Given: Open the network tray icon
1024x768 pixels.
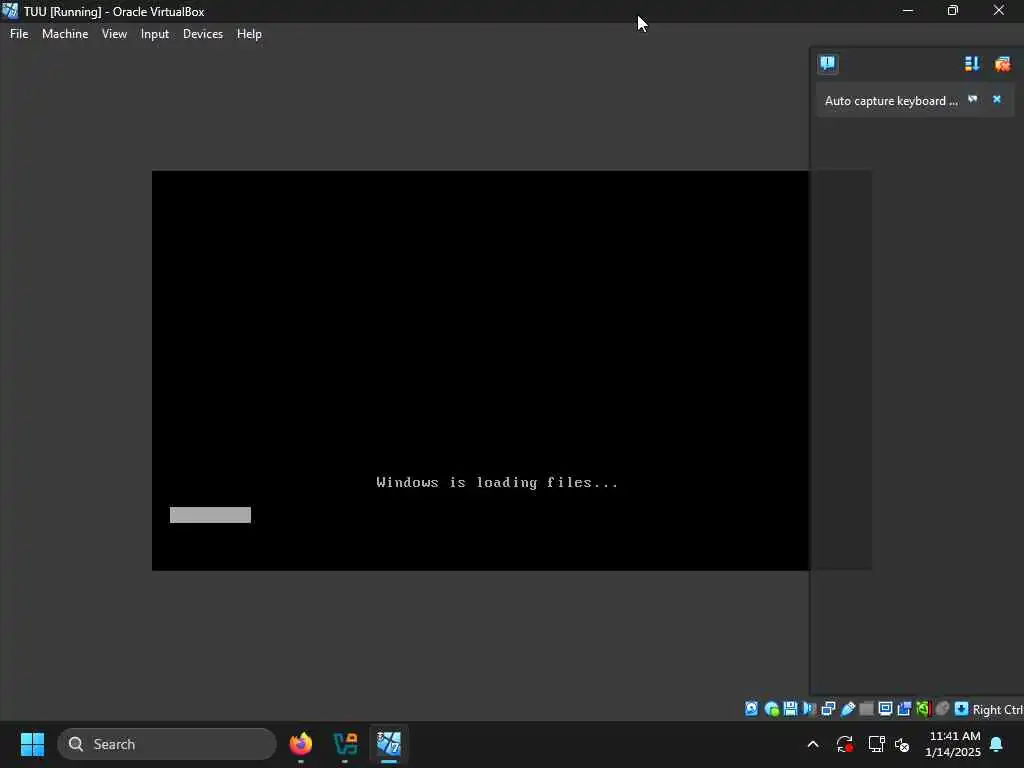Looking at the screenshot, I should point(876,744).
